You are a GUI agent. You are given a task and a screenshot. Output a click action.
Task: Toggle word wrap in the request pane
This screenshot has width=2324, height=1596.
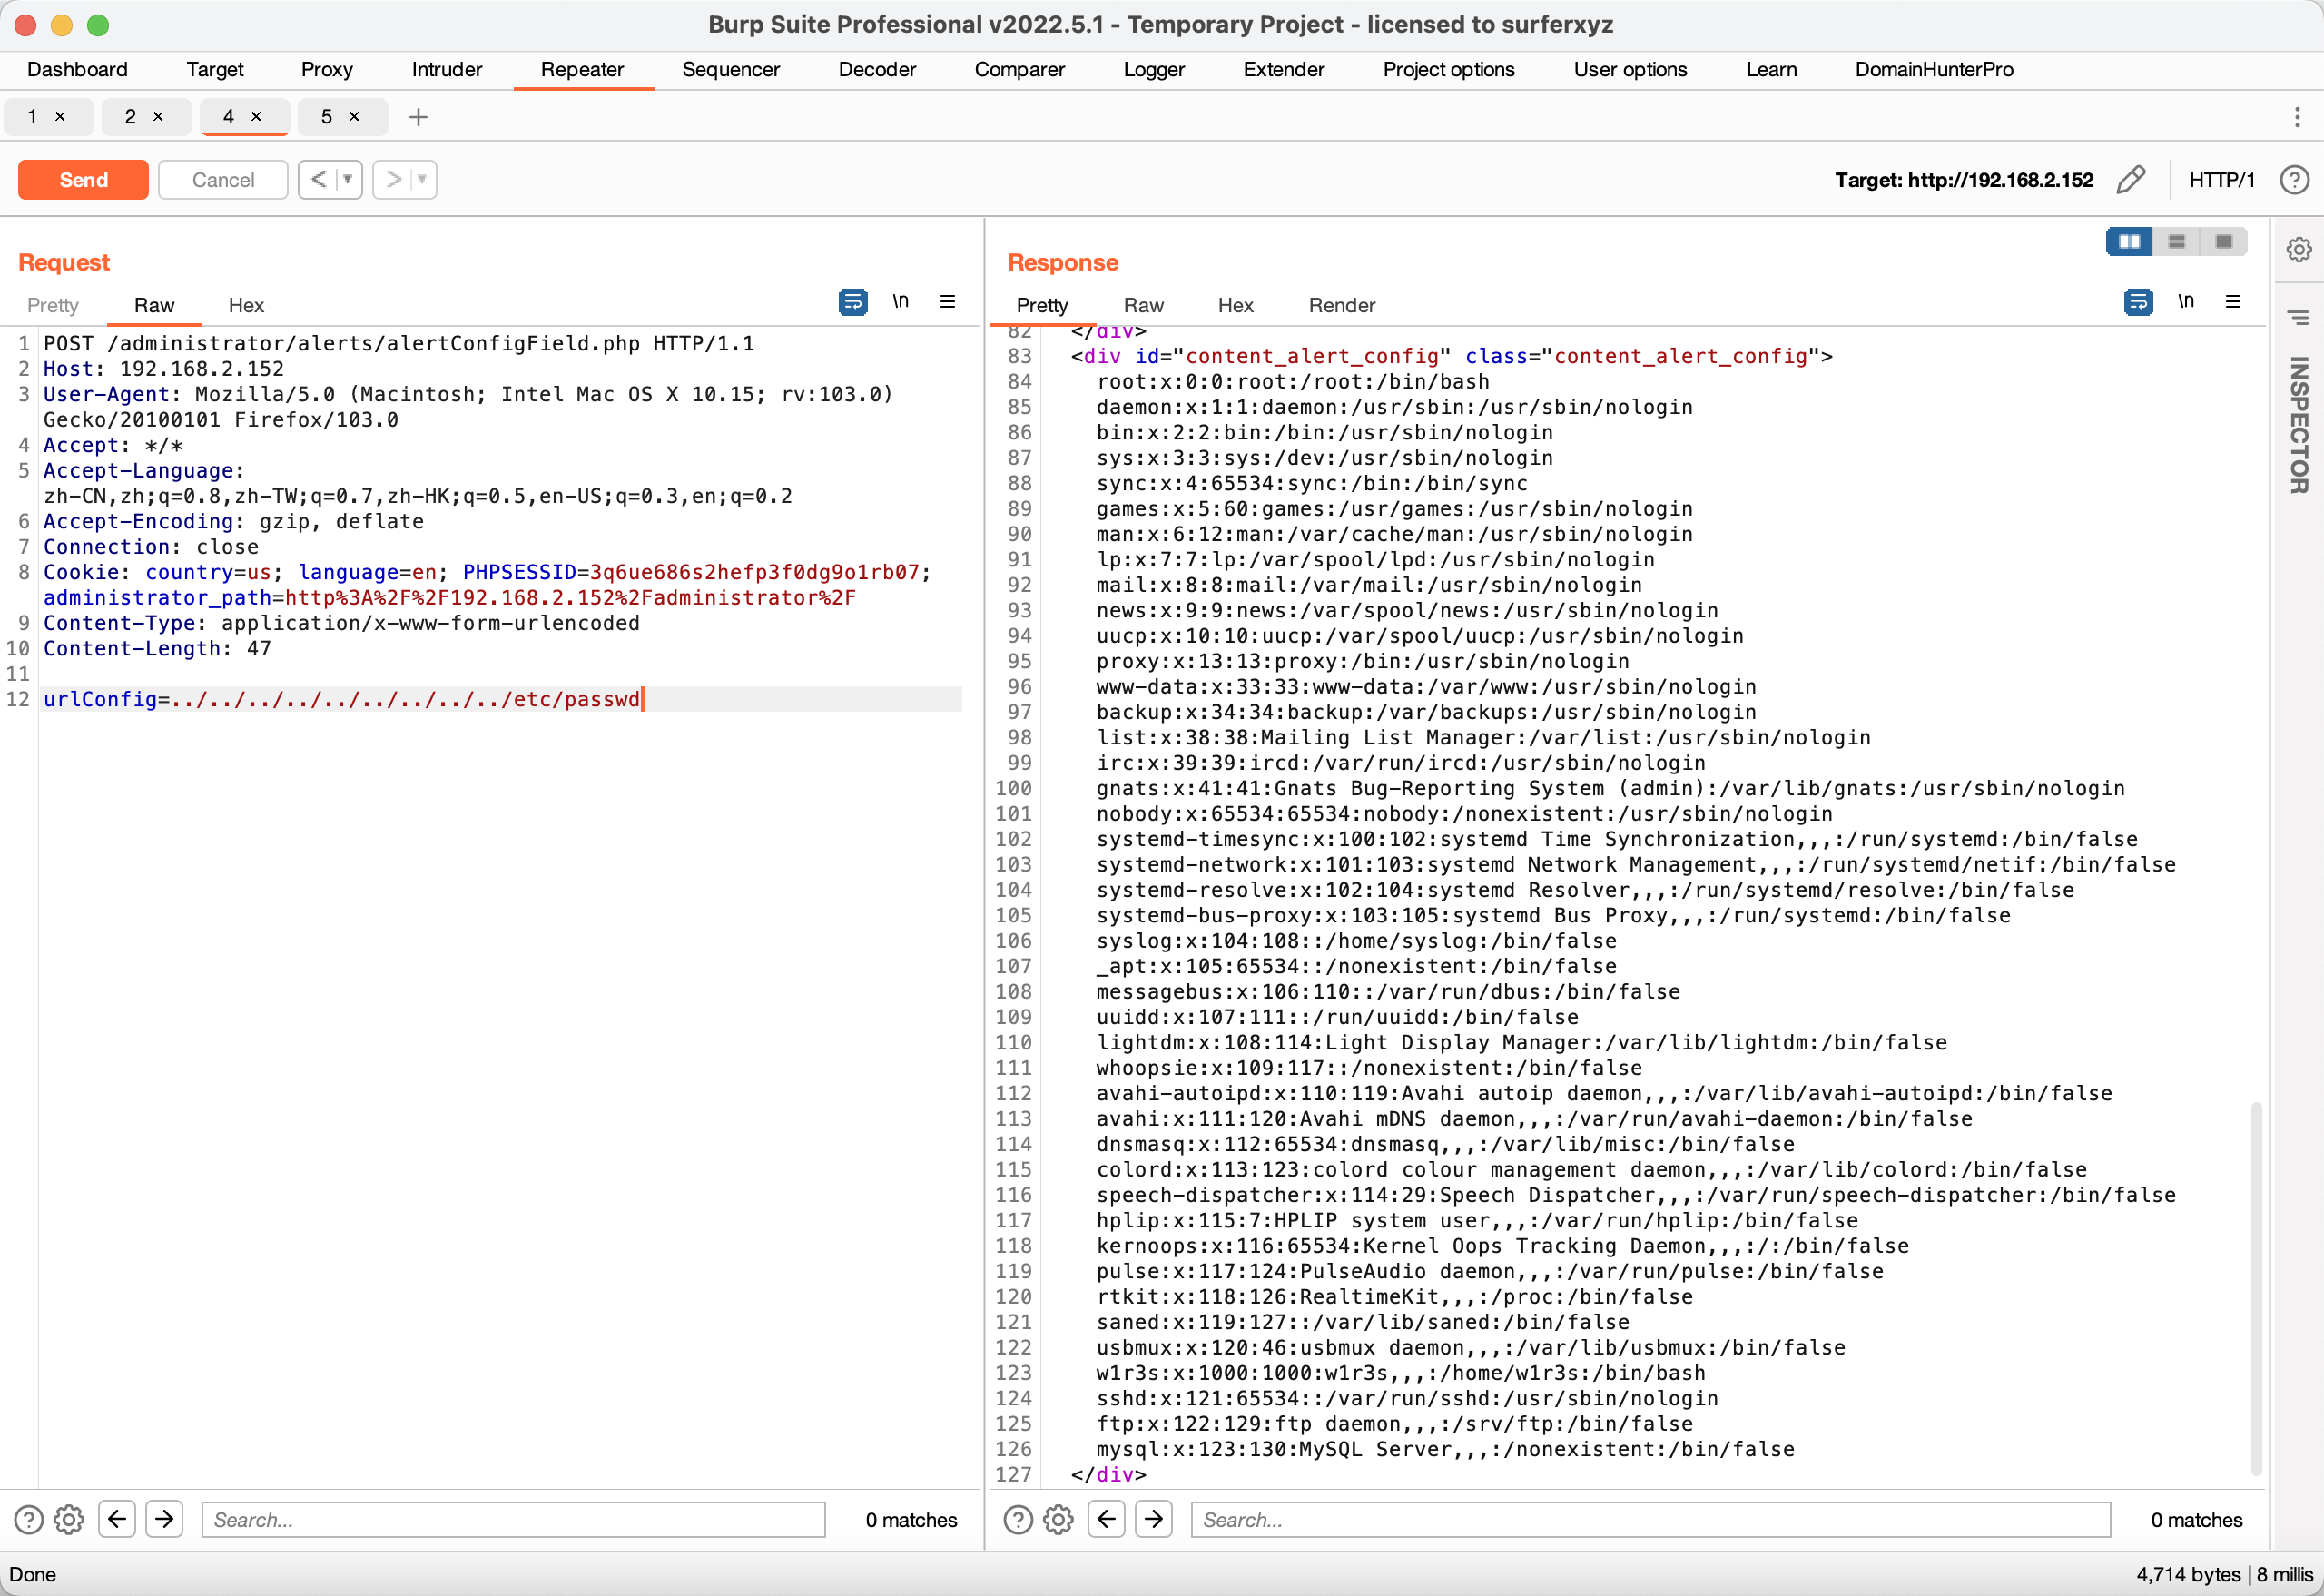(853, 302)
